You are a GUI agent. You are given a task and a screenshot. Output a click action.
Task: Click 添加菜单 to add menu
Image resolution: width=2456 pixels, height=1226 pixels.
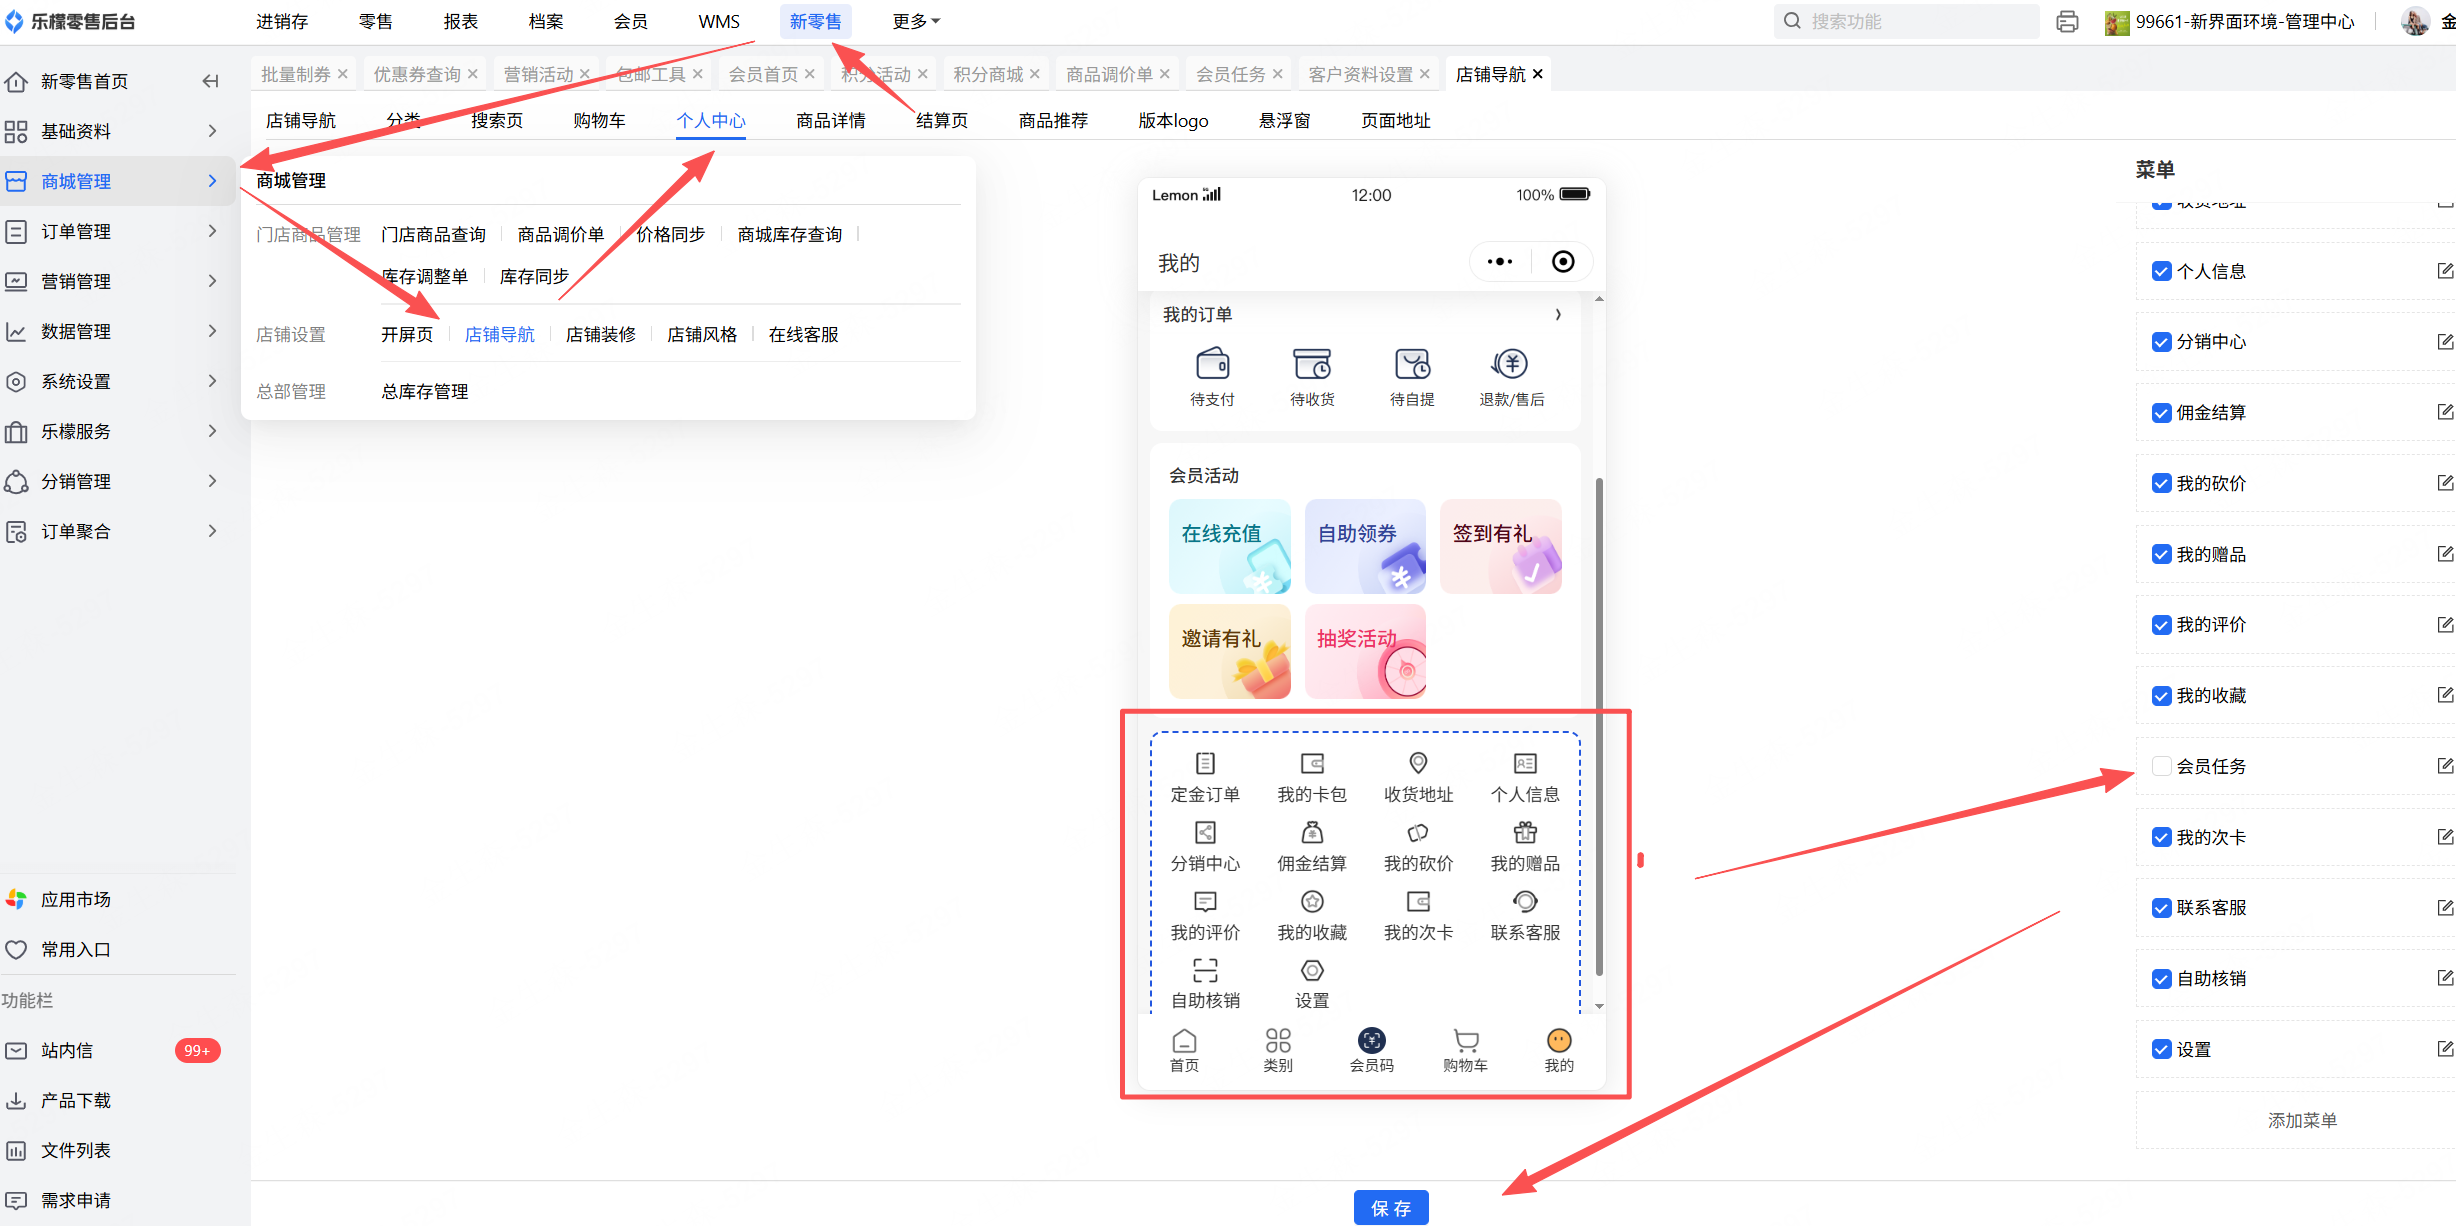[x=2301, y=1121]
